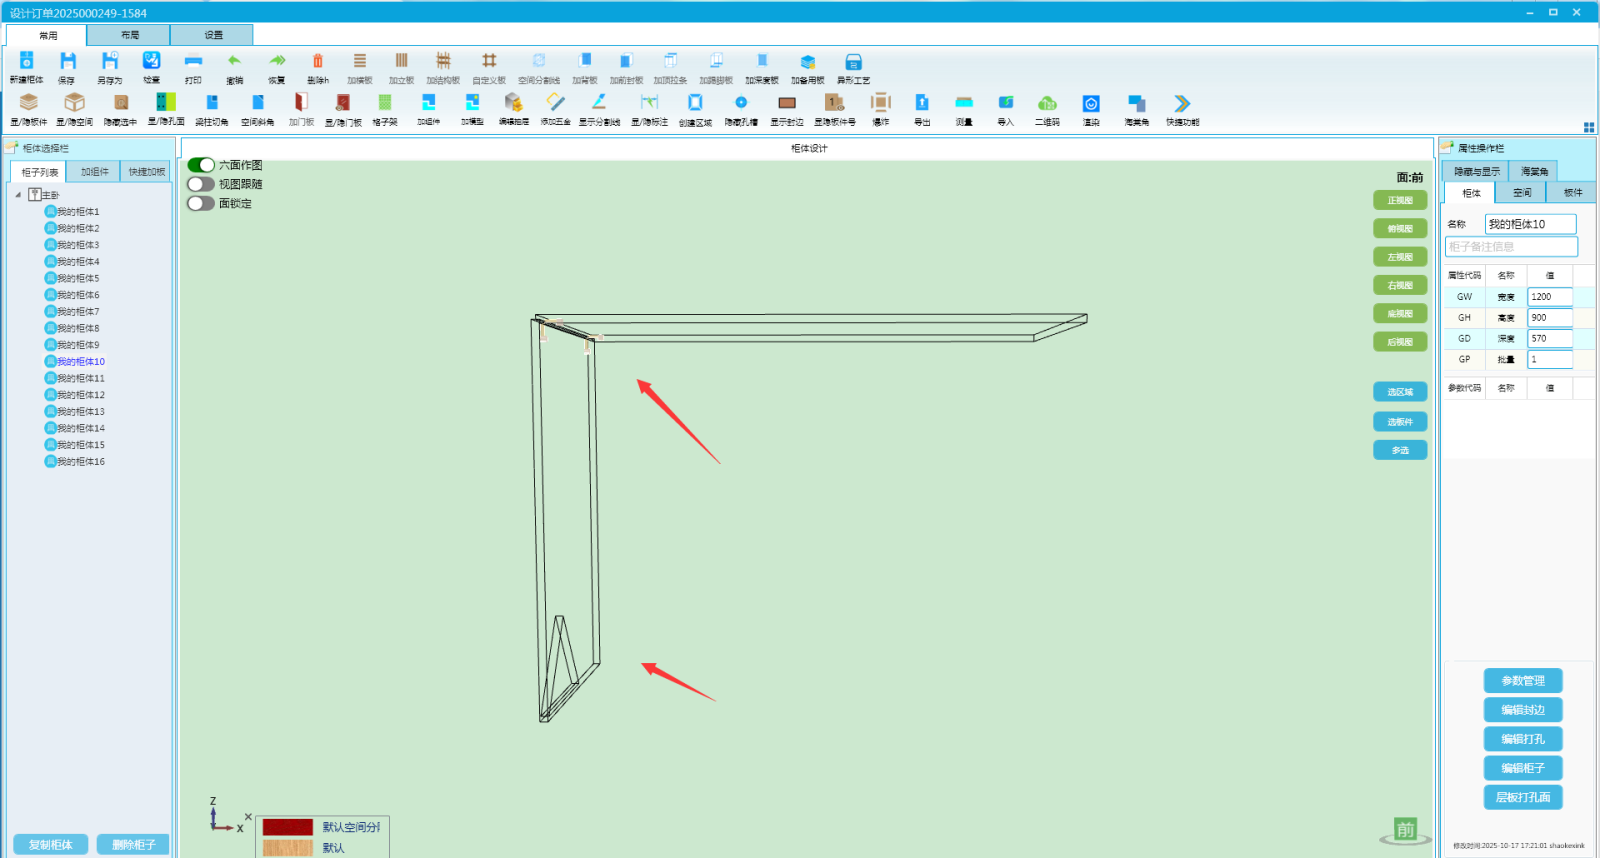The height and width of the screenshot is (858, 1600).
Task: Click the 参数管理 button
Action: pos(1522,681)
